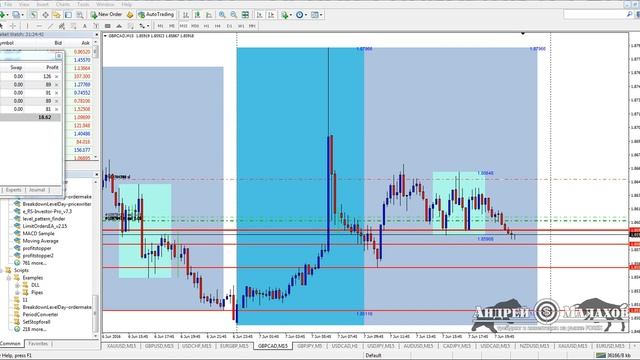Screen dimensions: 640x360
Task: Toggle the Terminal panel icon
Action: (x=68, y=15)
